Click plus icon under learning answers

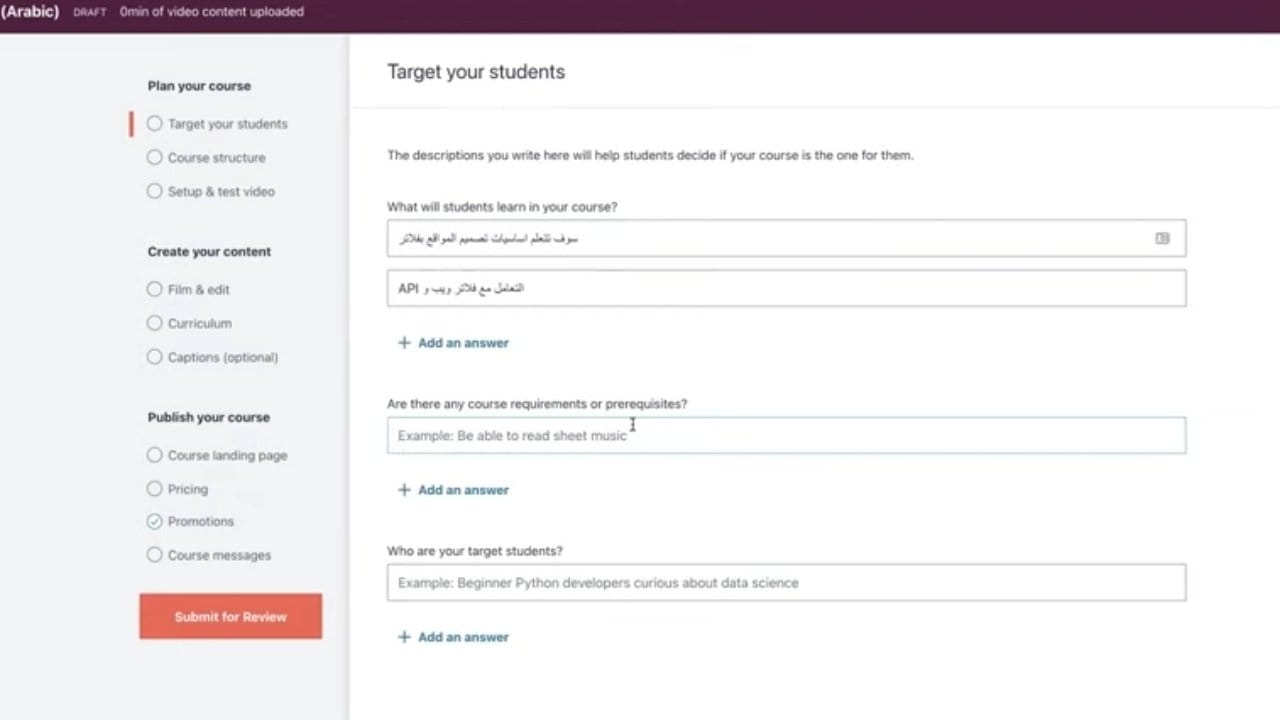pyautogui.click(x=404, y=343)
